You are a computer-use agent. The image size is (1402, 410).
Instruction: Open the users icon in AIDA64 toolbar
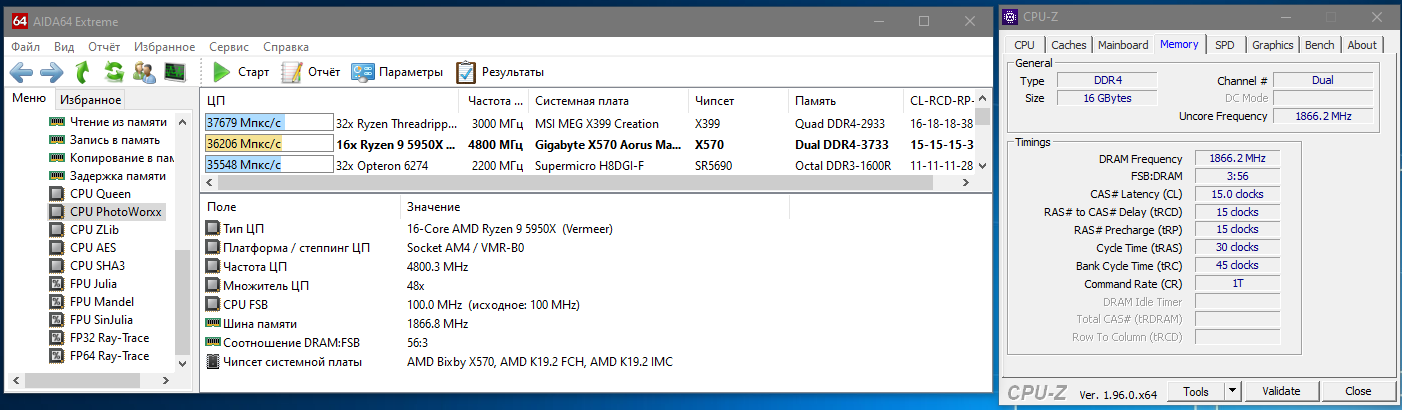tap(144, 72)
